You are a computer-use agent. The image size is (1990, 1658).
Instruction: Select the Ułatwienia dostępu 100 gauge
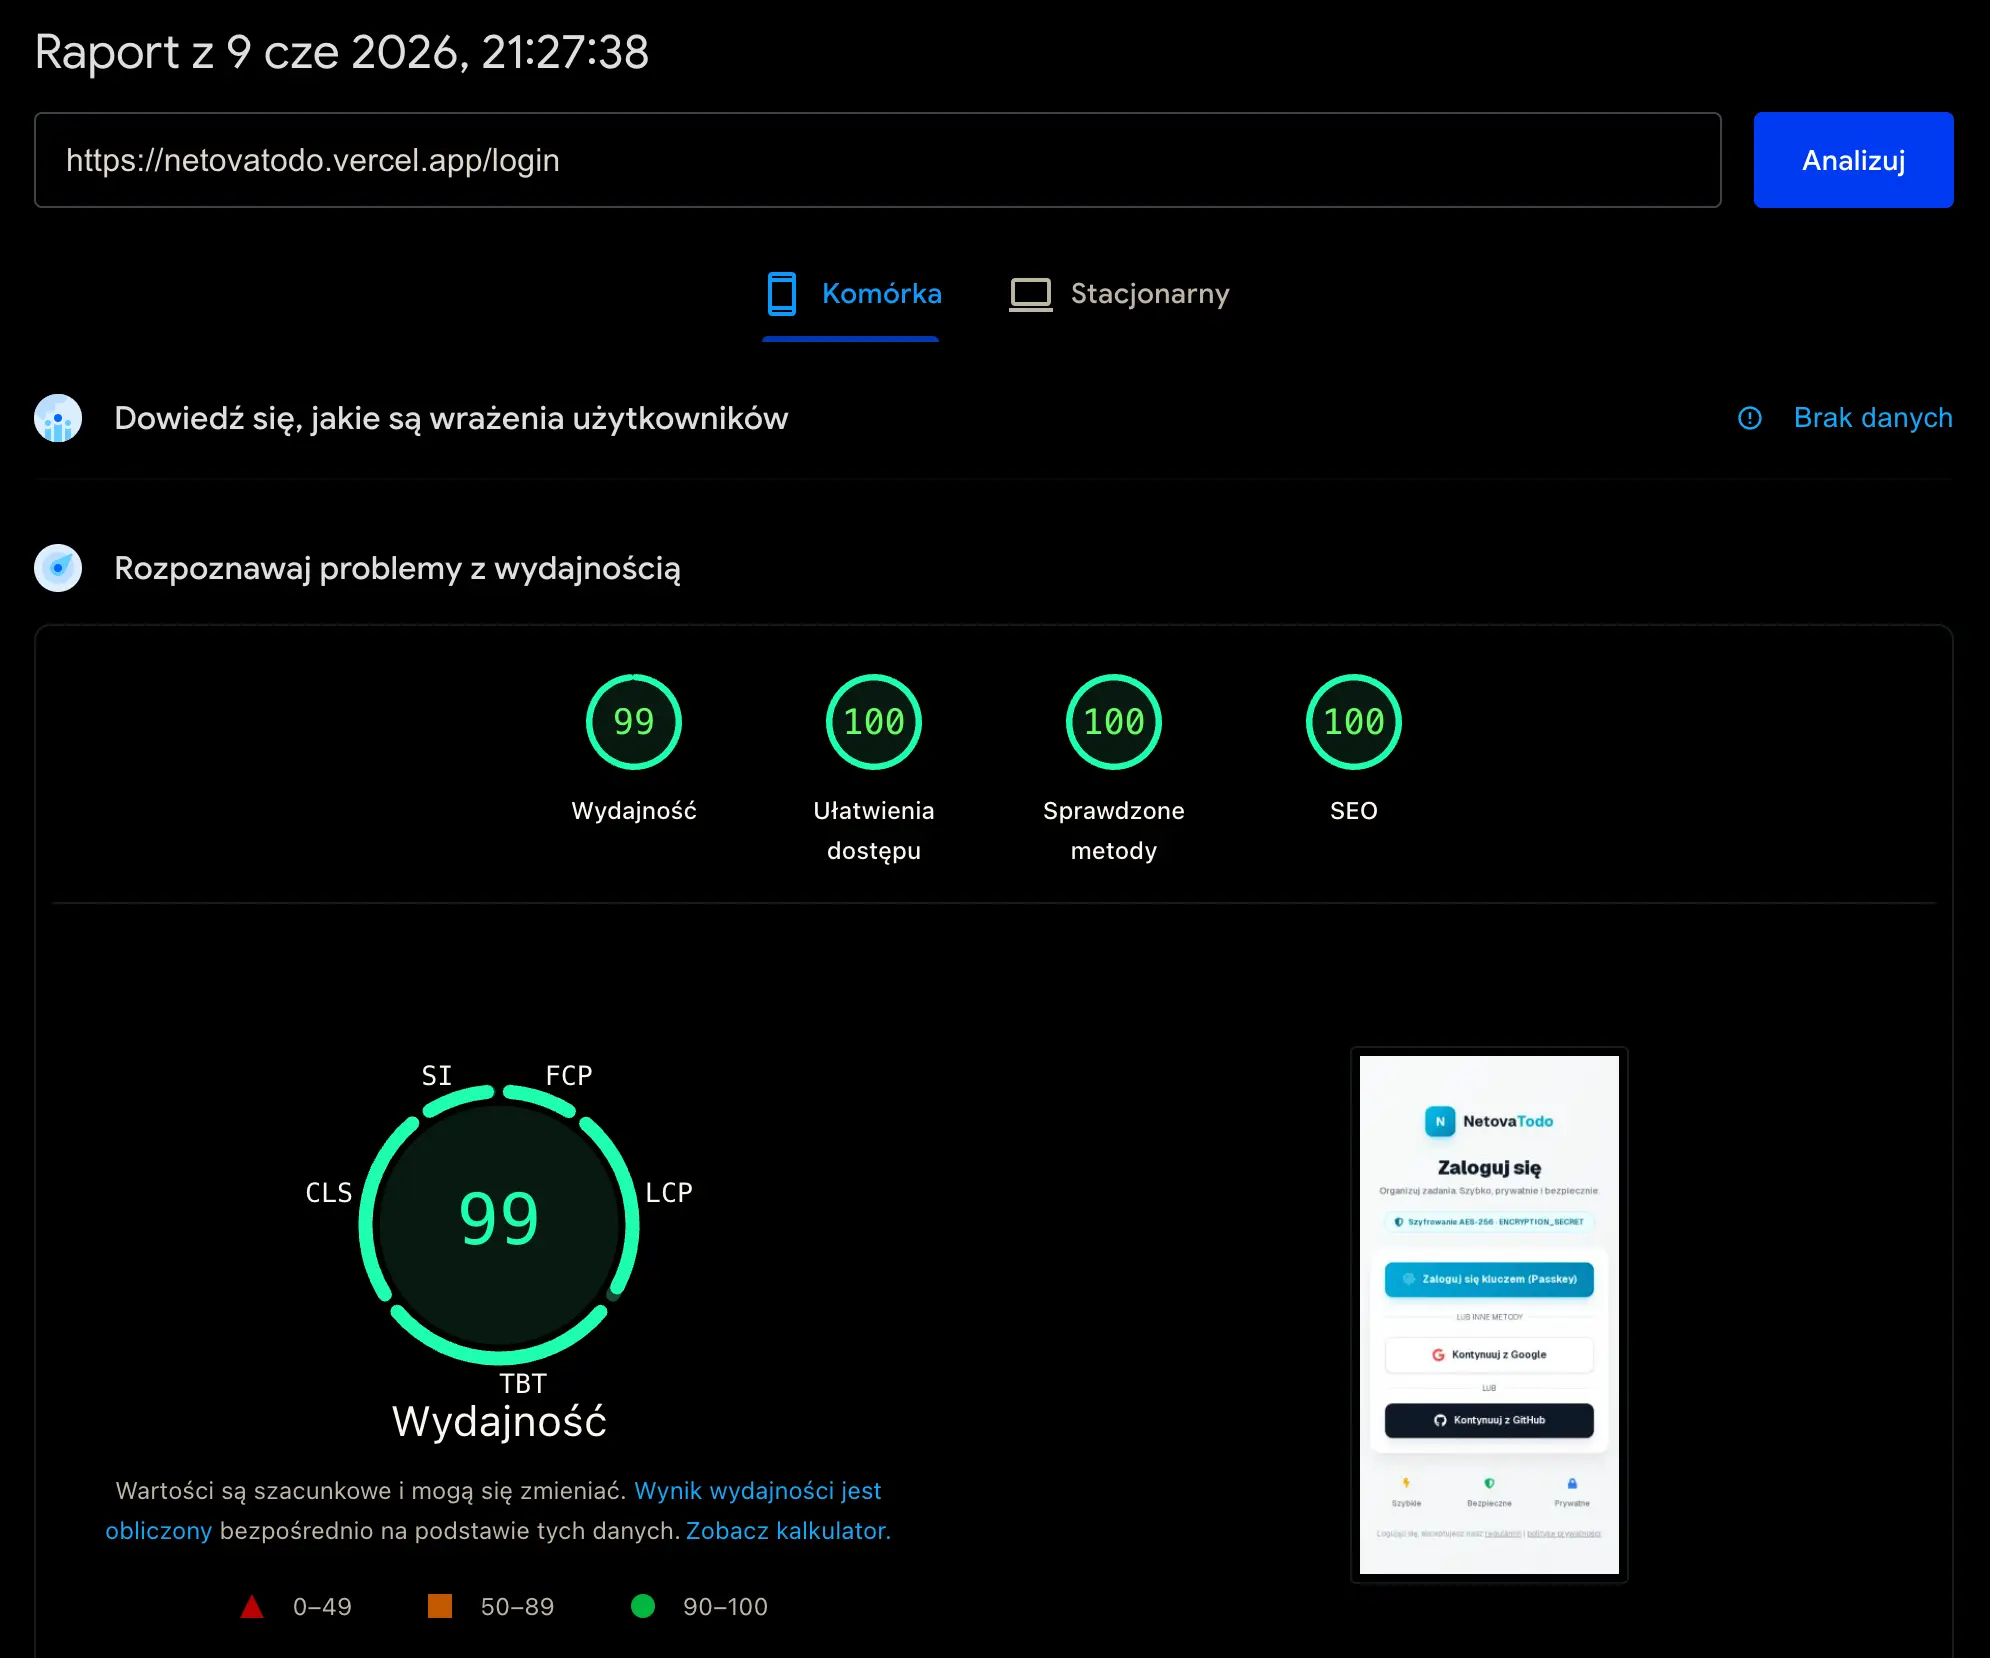[x=874, y=722]
